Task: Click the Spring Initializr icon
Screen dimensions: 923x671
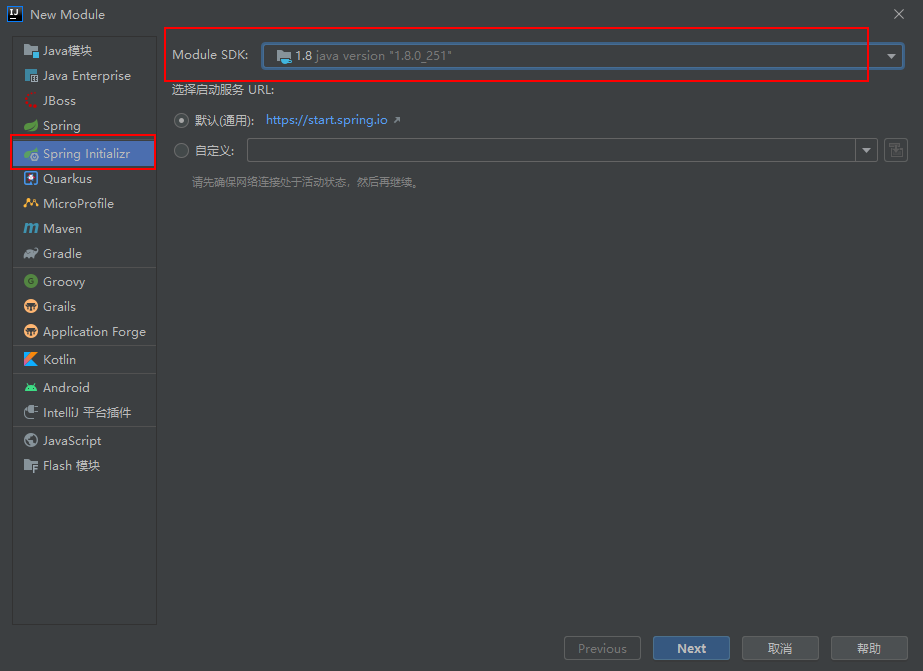Action: coord(31,154)
